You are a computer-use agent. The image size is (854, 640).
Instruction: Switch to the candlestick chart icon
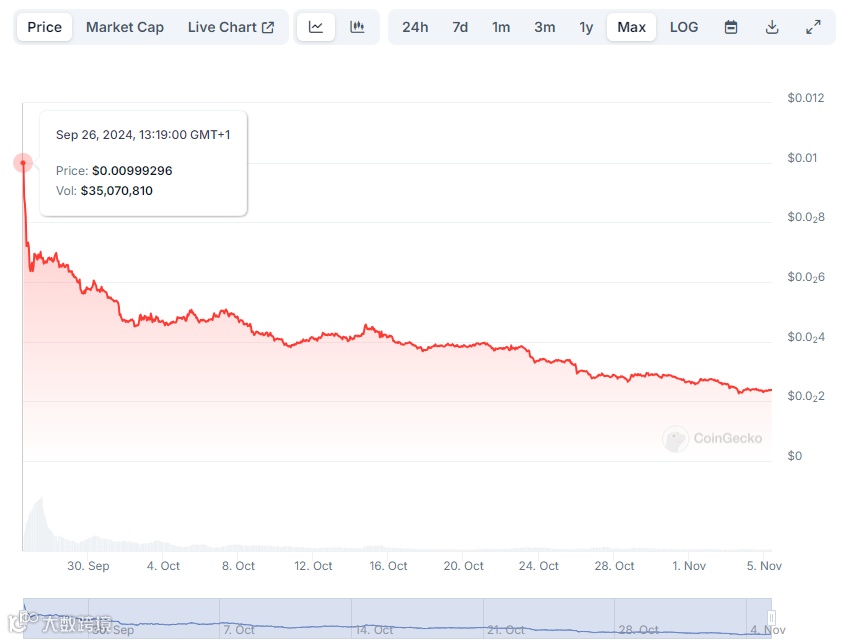[357, 27]
